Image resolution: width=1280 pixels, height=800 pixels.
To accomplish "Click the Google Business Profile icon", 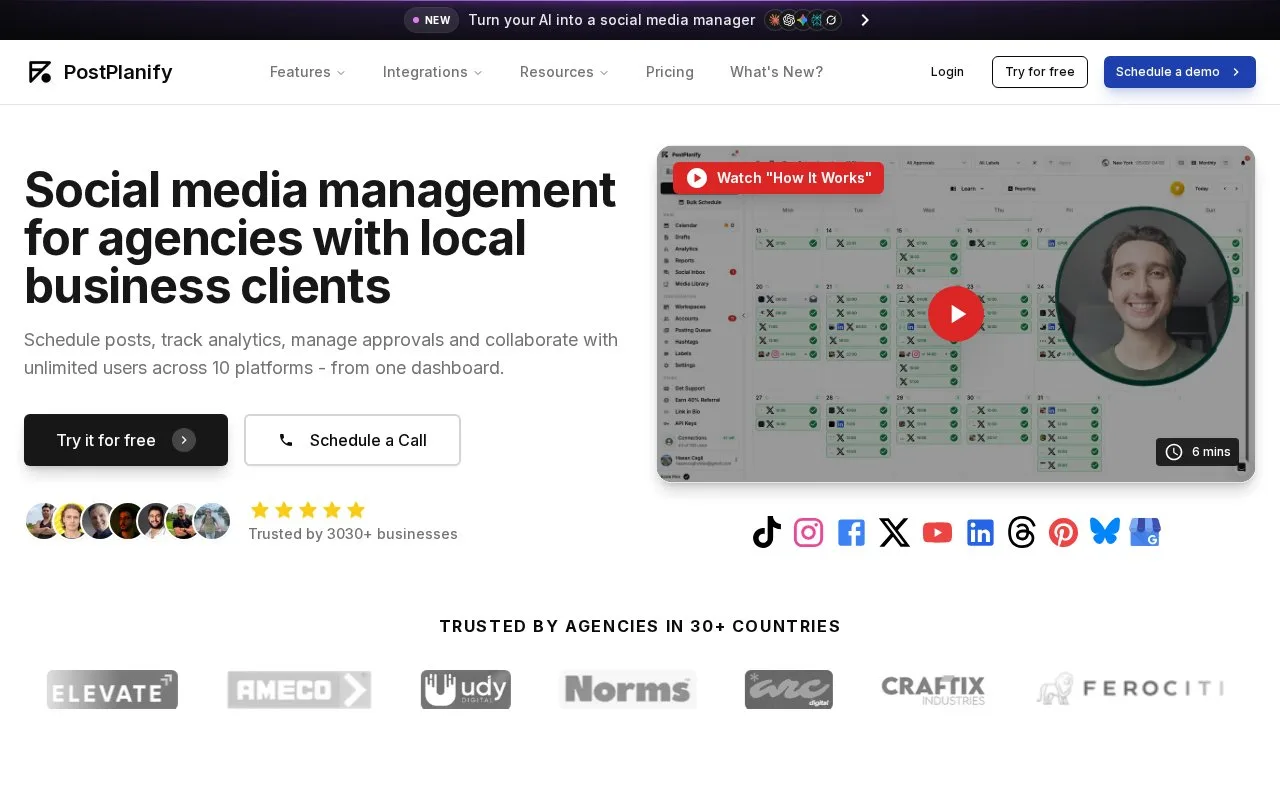I will 1145,533.
